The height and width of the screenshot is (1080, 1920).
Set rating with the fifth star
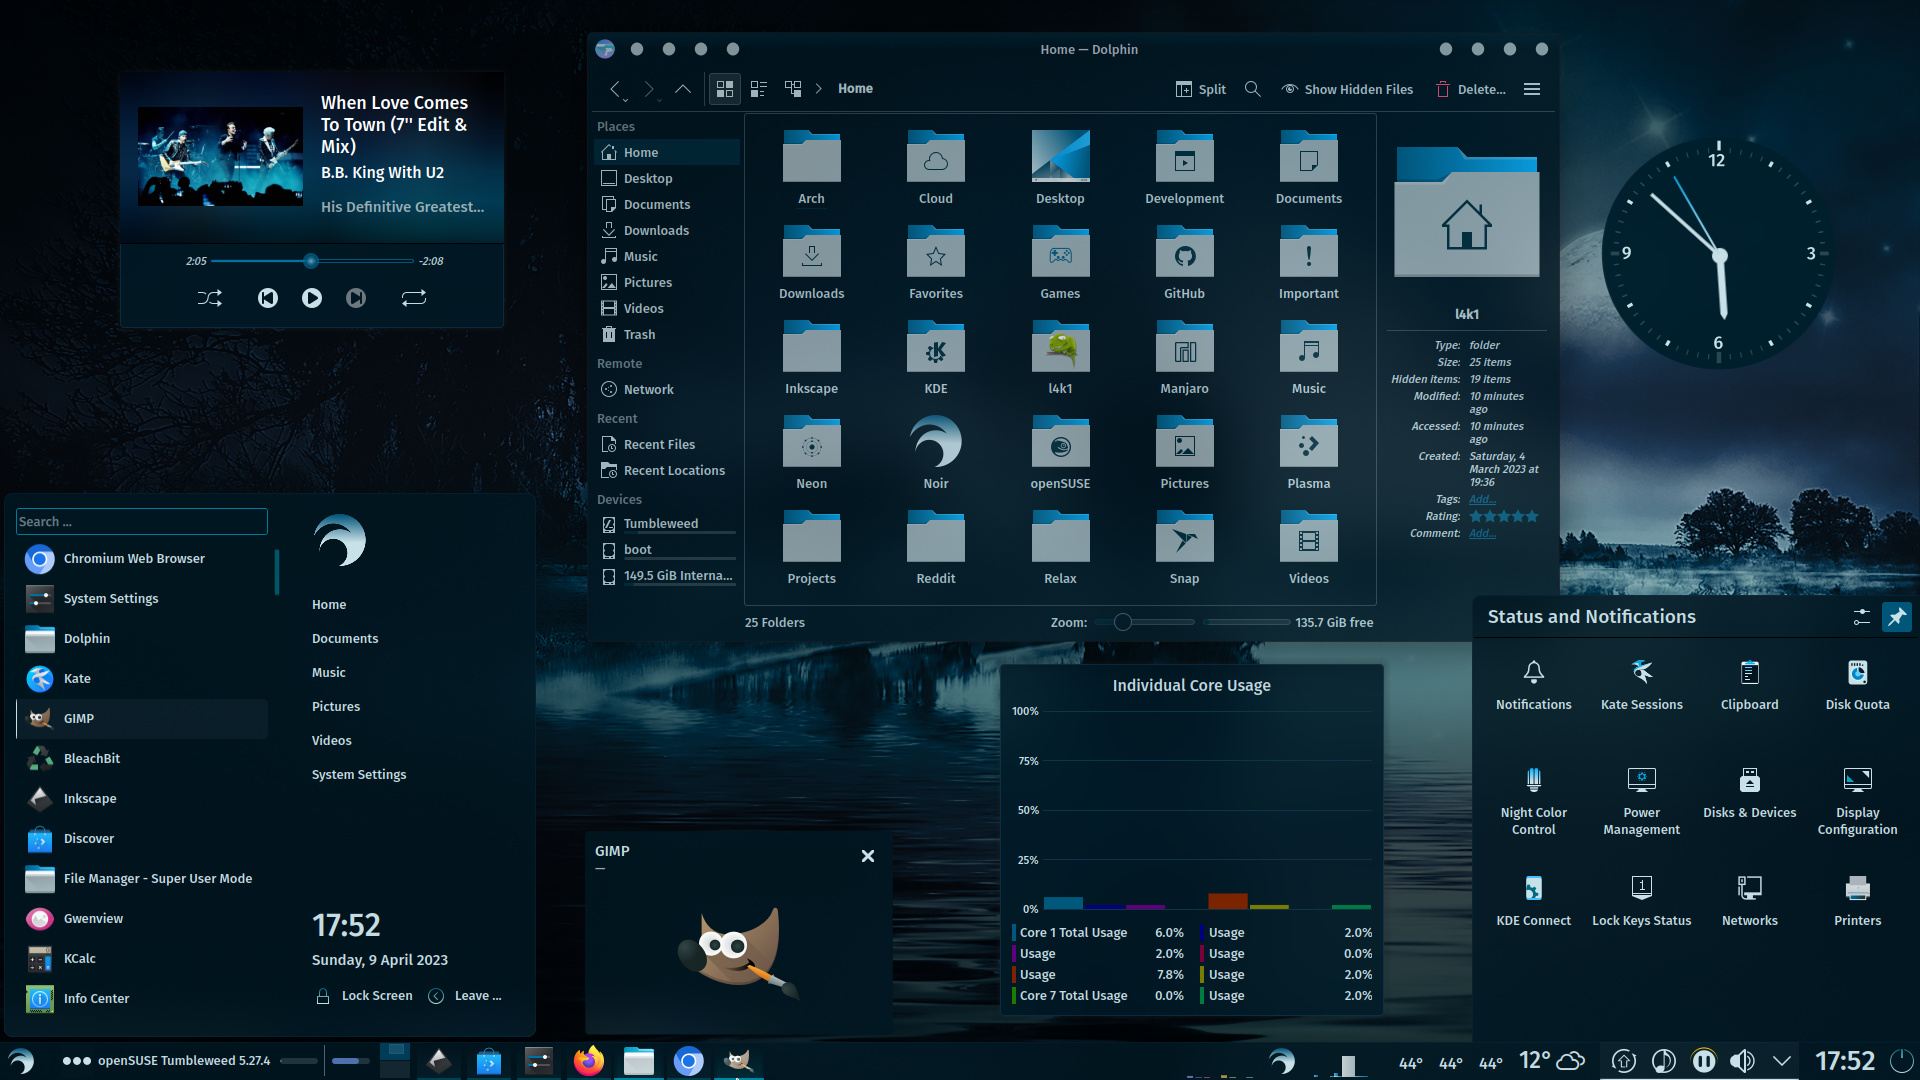[x=1532, y=516]
